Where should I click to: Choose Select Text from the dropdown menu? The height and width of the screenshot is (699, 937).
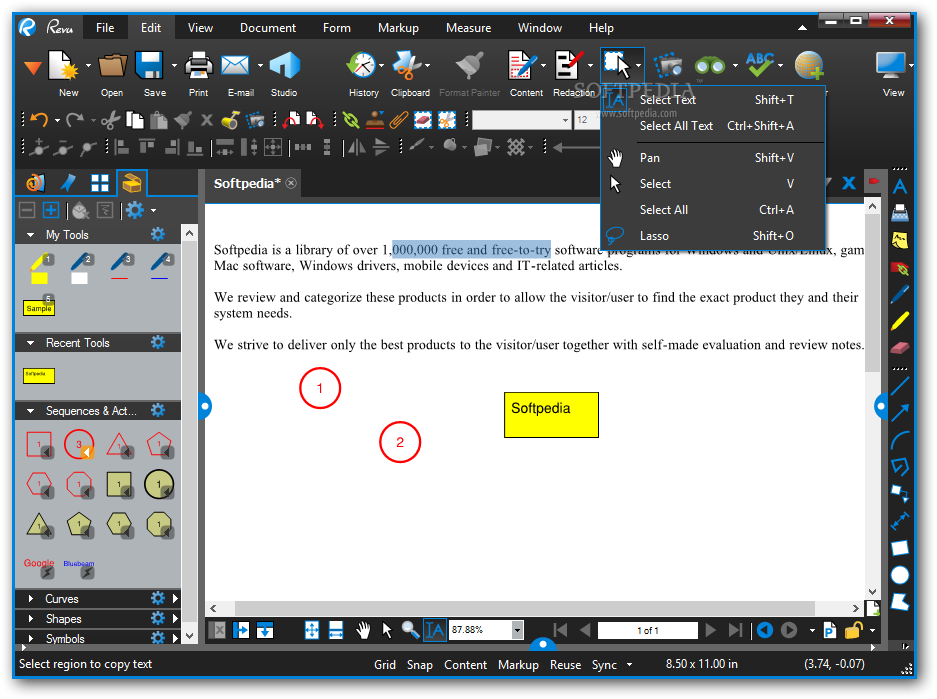pyautogui.click(x=714, y=100)
